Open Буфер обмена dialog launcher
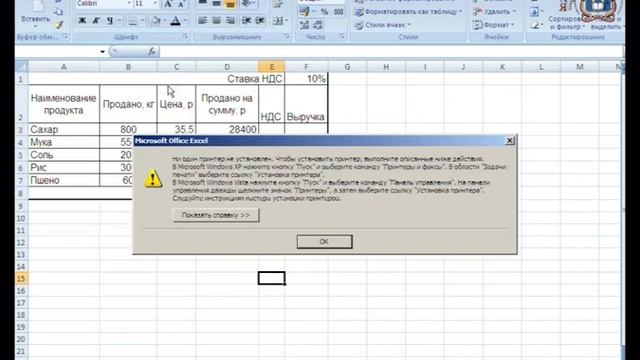 [x=66, y=37]
